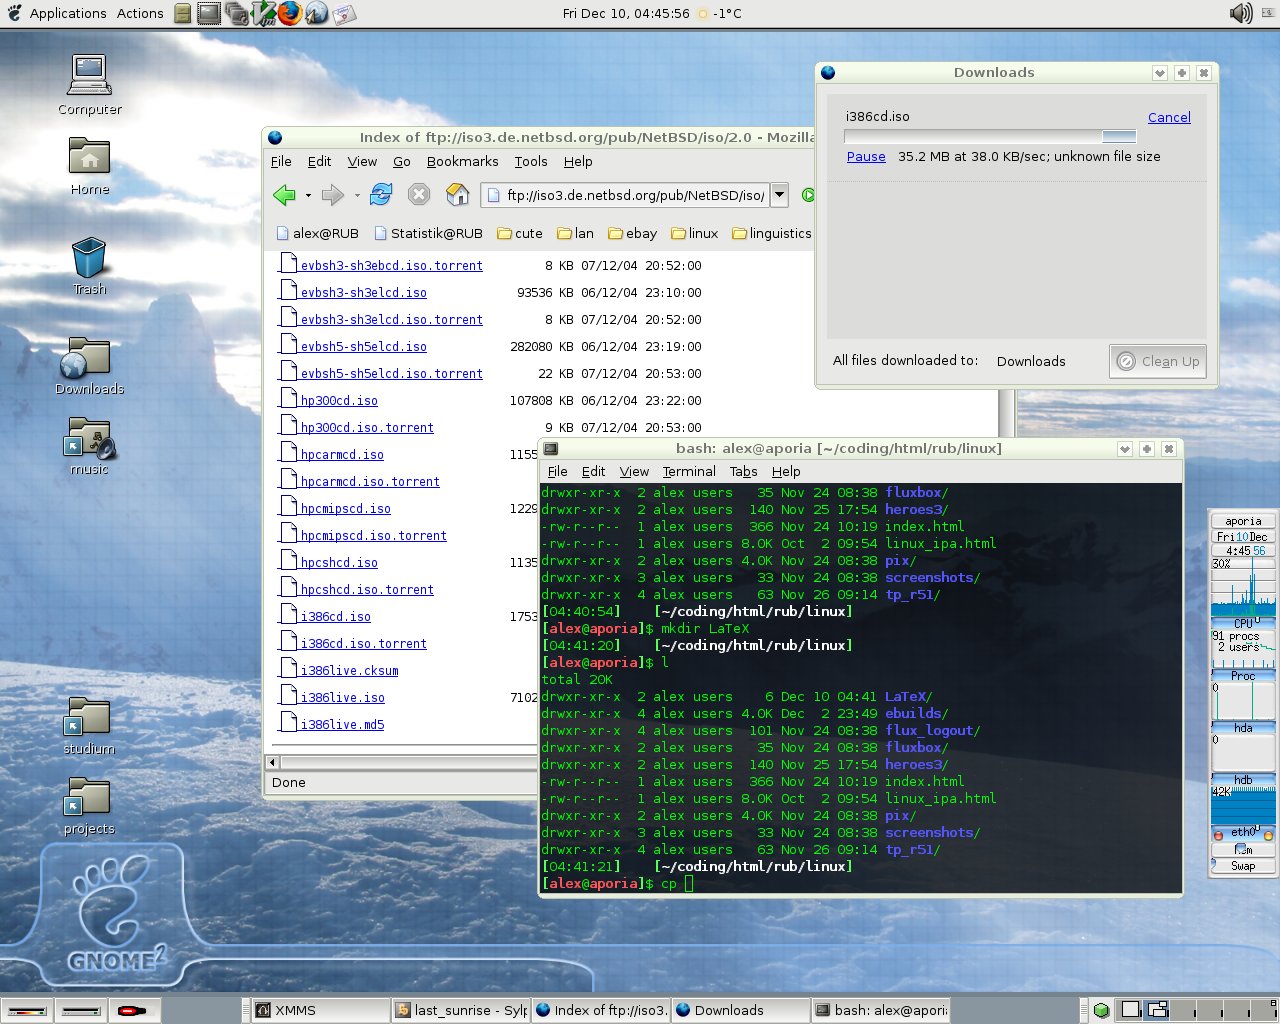Open the volume control speaker icon
The width and height of the screenshot is (1280, 1024).
(x=1240, y=13)
